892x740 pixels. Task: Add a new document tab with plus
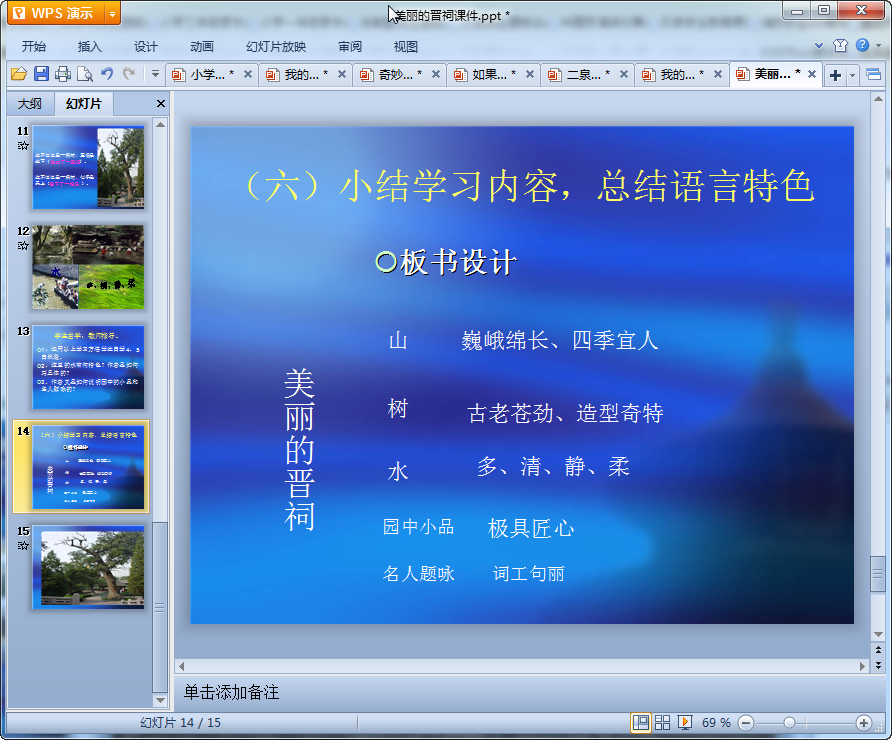point(835,75)
